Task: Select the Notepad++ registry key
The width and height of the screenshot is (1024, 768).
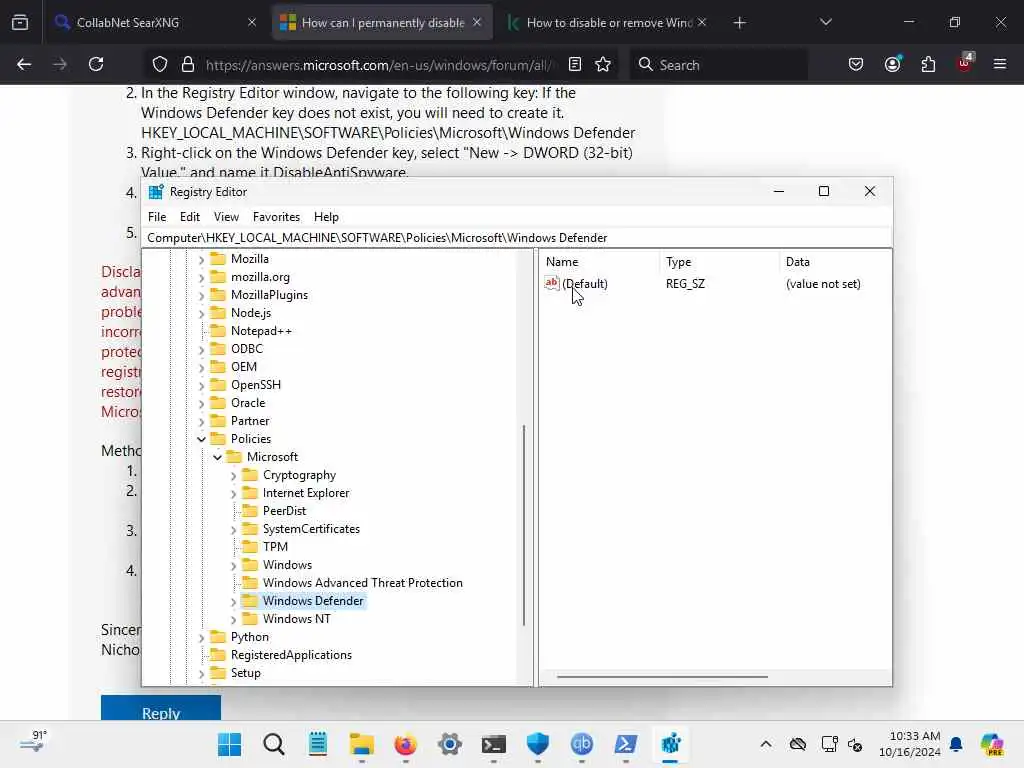Action: tap(261, 330)
